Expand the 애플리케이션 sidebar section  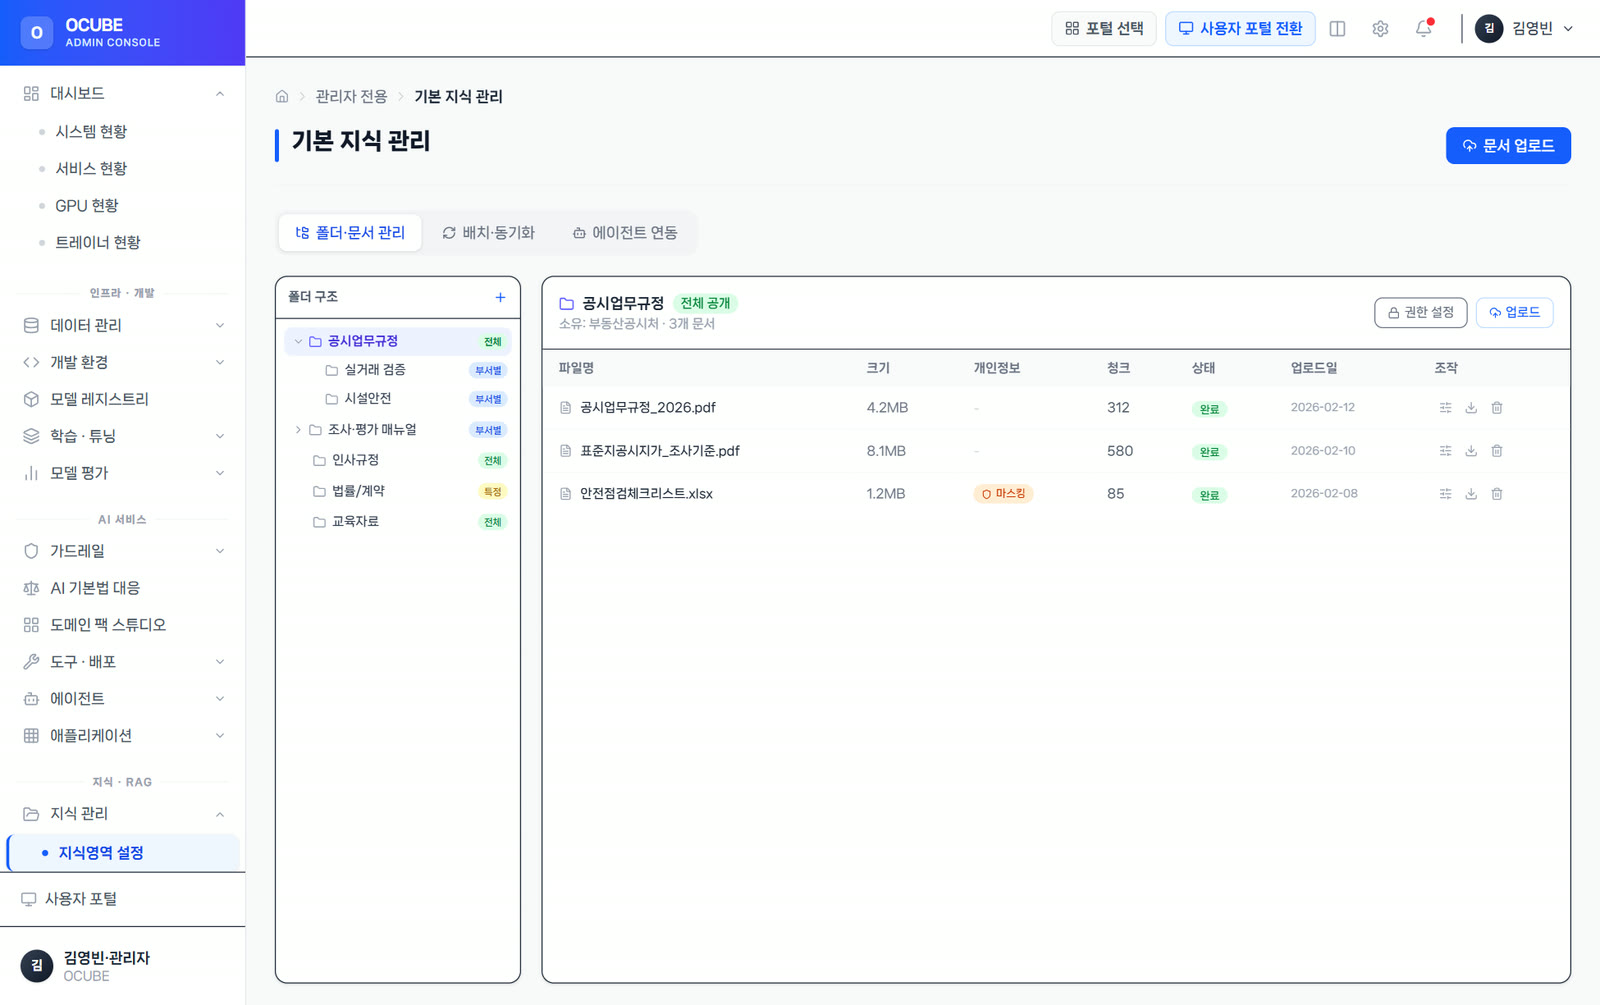220,736
